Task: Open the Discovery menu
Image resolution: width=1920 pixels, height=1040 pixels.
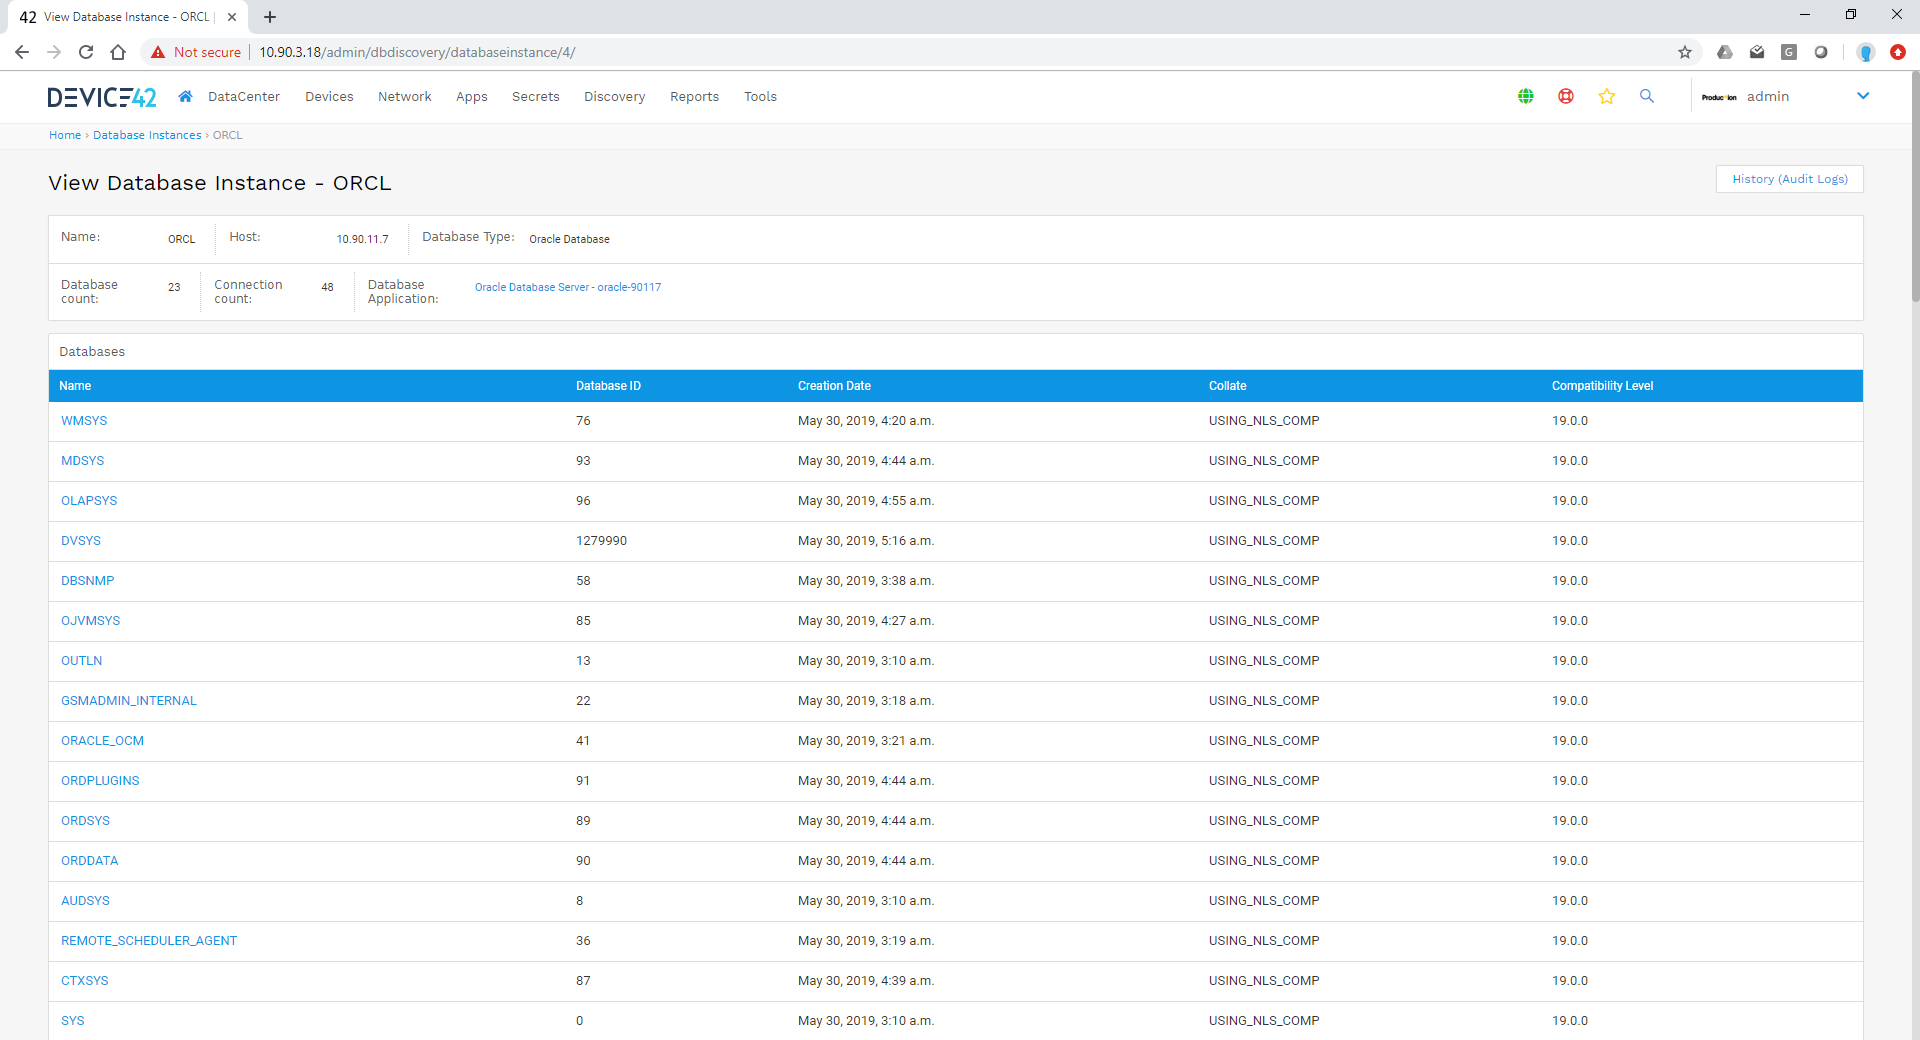Action: click(x=614, y=96)
